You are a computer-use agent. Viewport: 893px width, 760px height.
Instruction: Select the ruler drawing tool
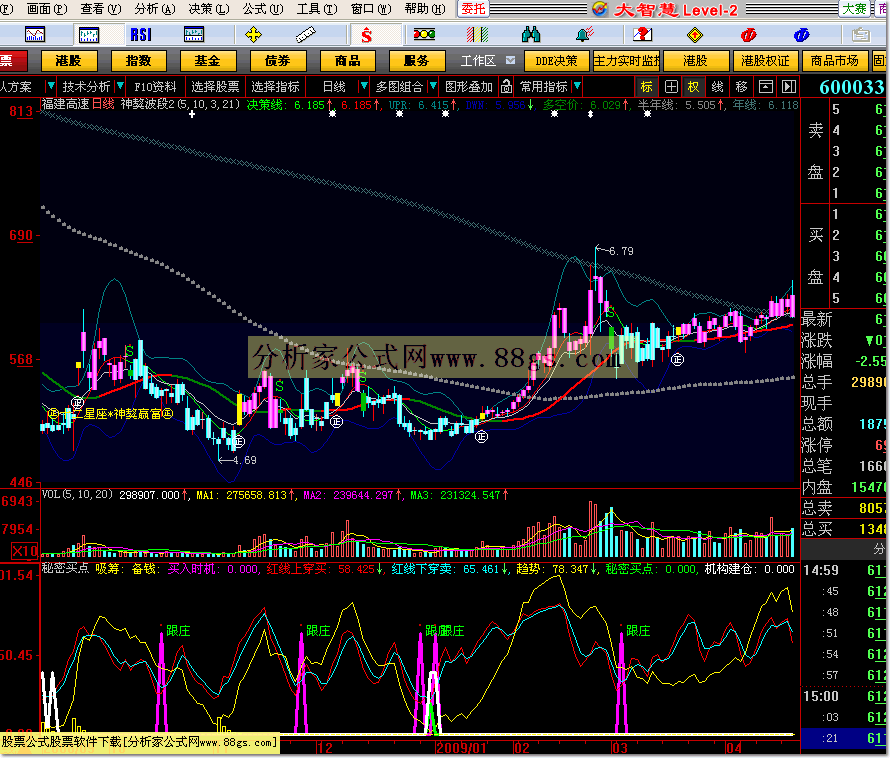[x=306, y=35]
